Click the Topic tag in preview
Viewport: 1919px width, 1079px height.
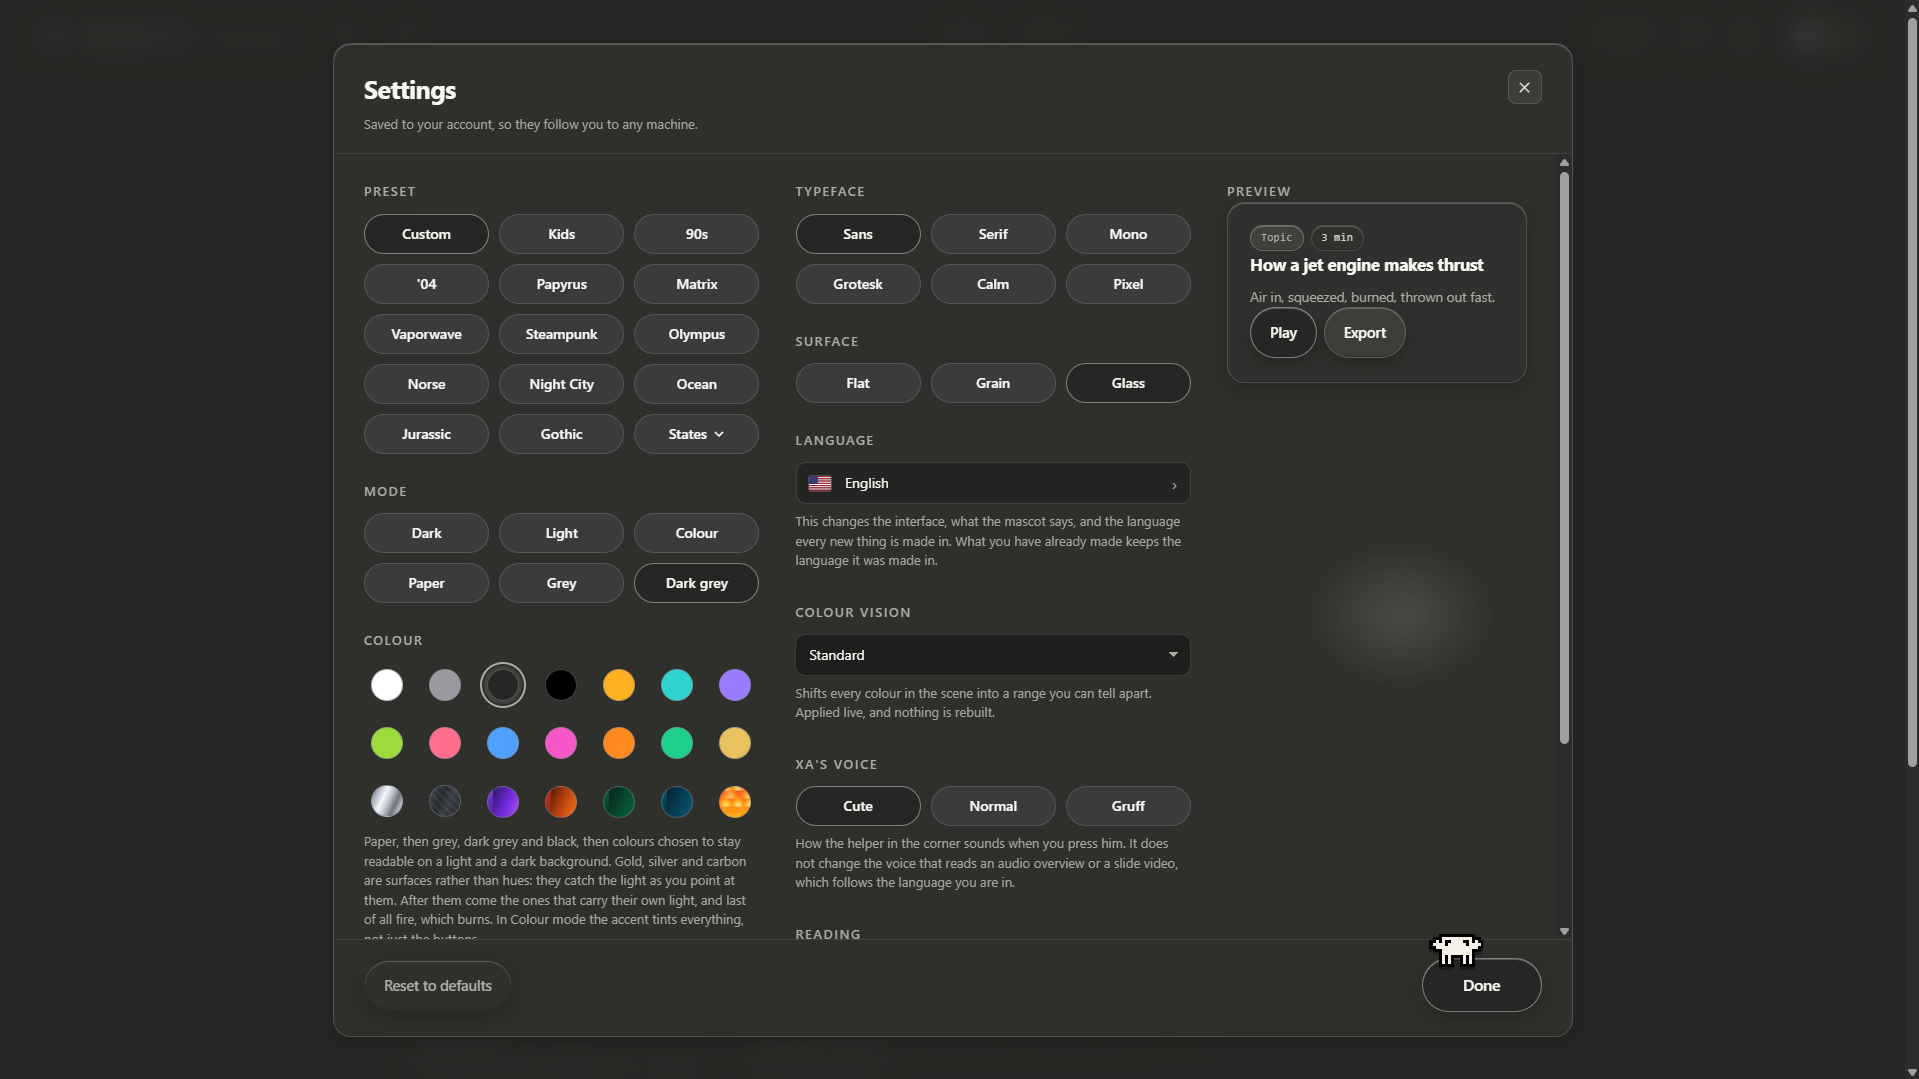click(1276, 238)
